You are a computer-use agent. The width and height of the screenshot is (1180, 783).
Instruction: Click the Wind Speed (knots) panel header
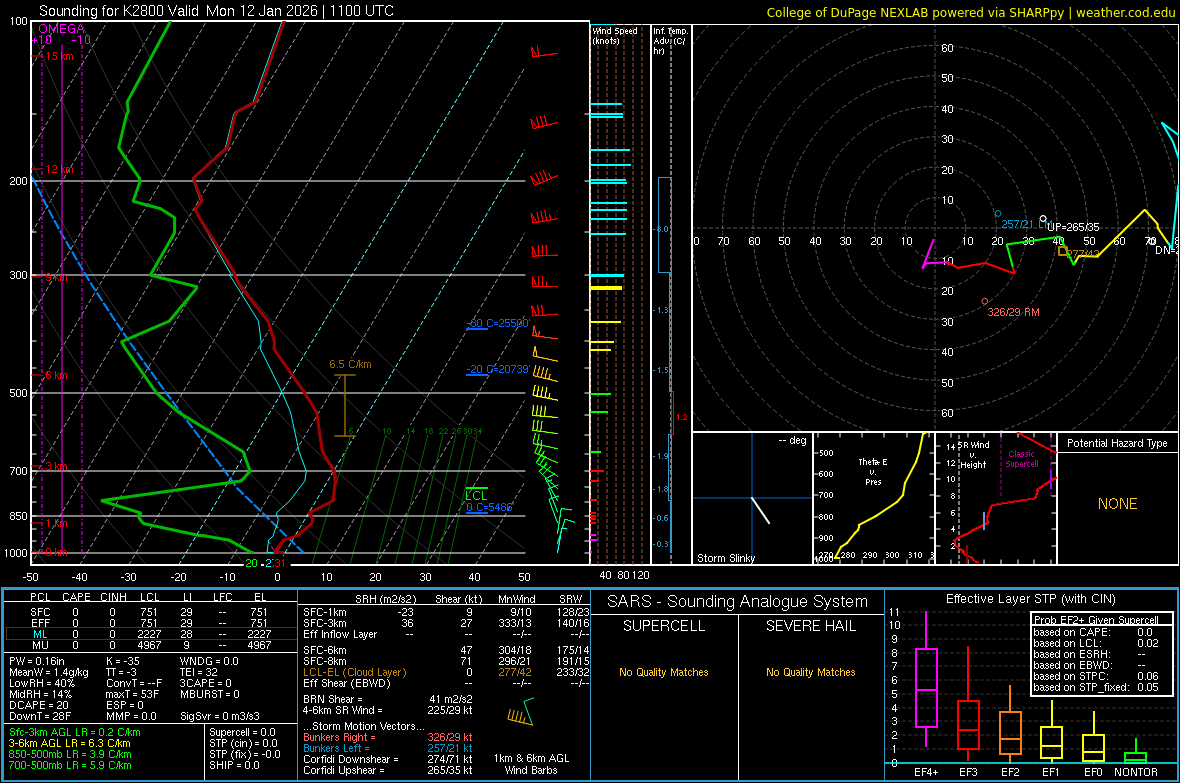point(615,35)
